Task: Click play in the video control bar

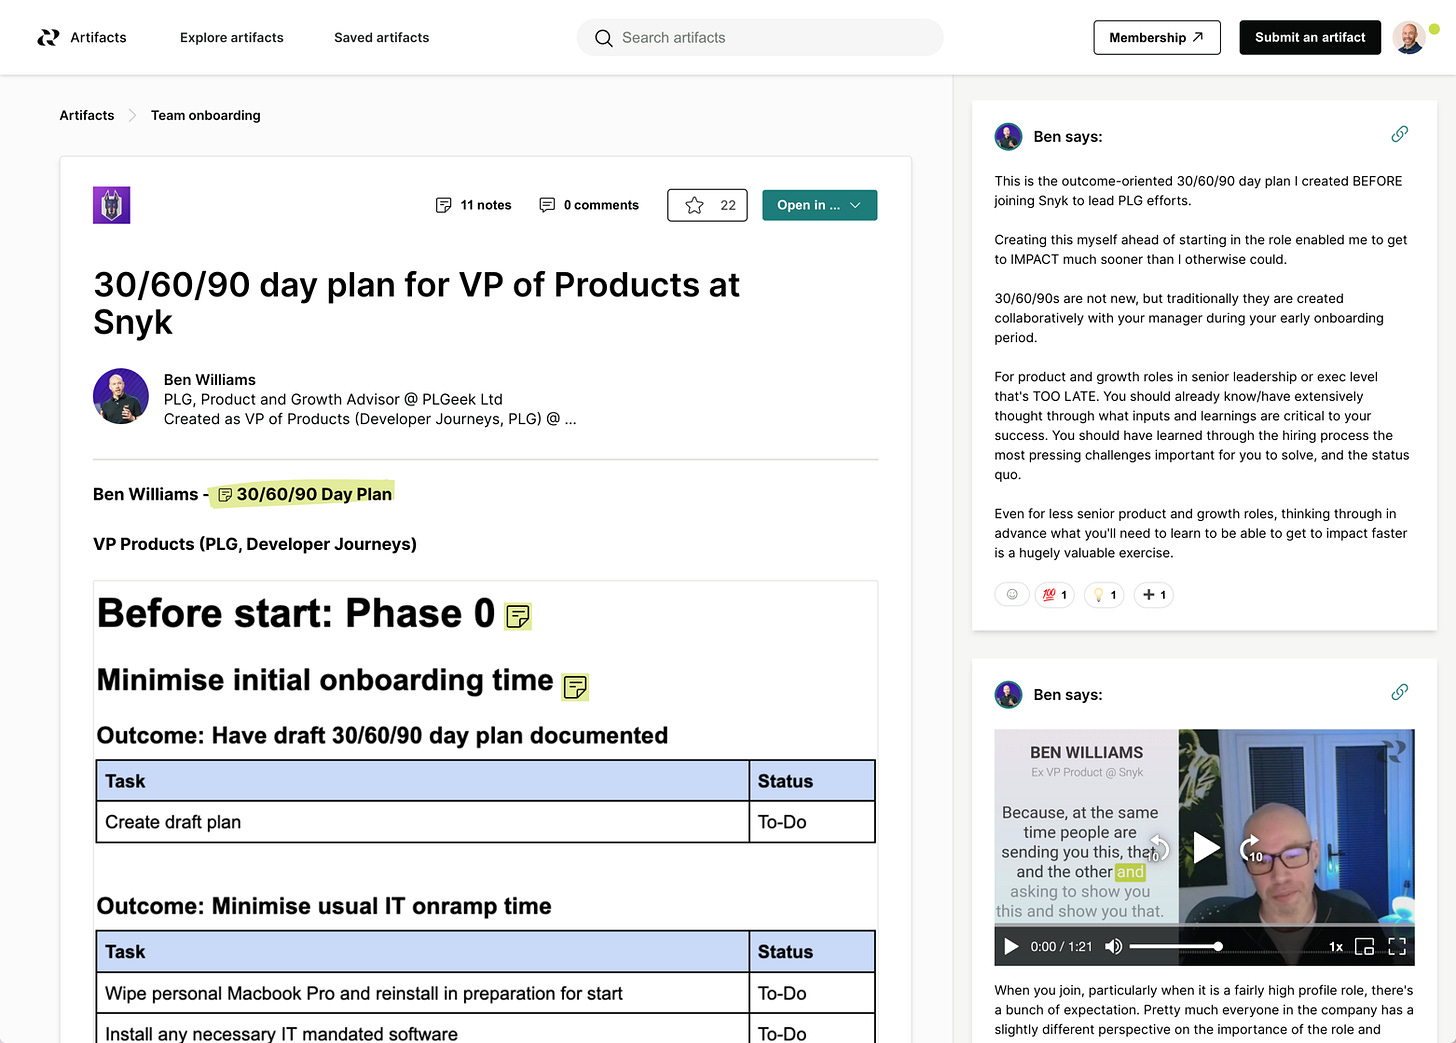Action: point(1011,946)
